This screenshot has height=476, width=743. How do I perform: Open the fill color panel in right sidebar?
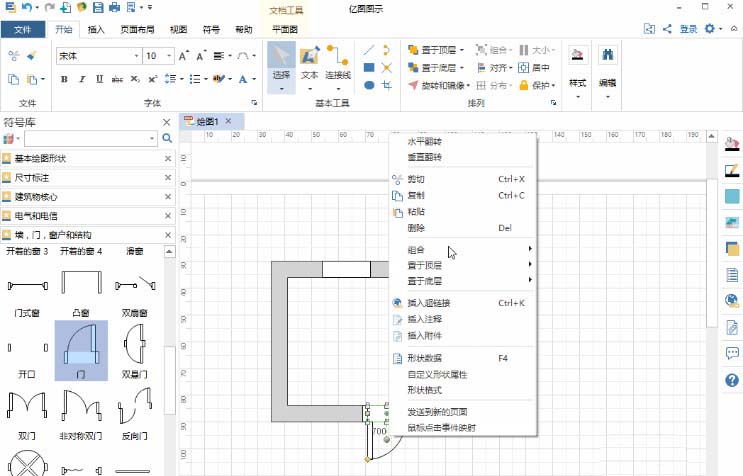732,145
